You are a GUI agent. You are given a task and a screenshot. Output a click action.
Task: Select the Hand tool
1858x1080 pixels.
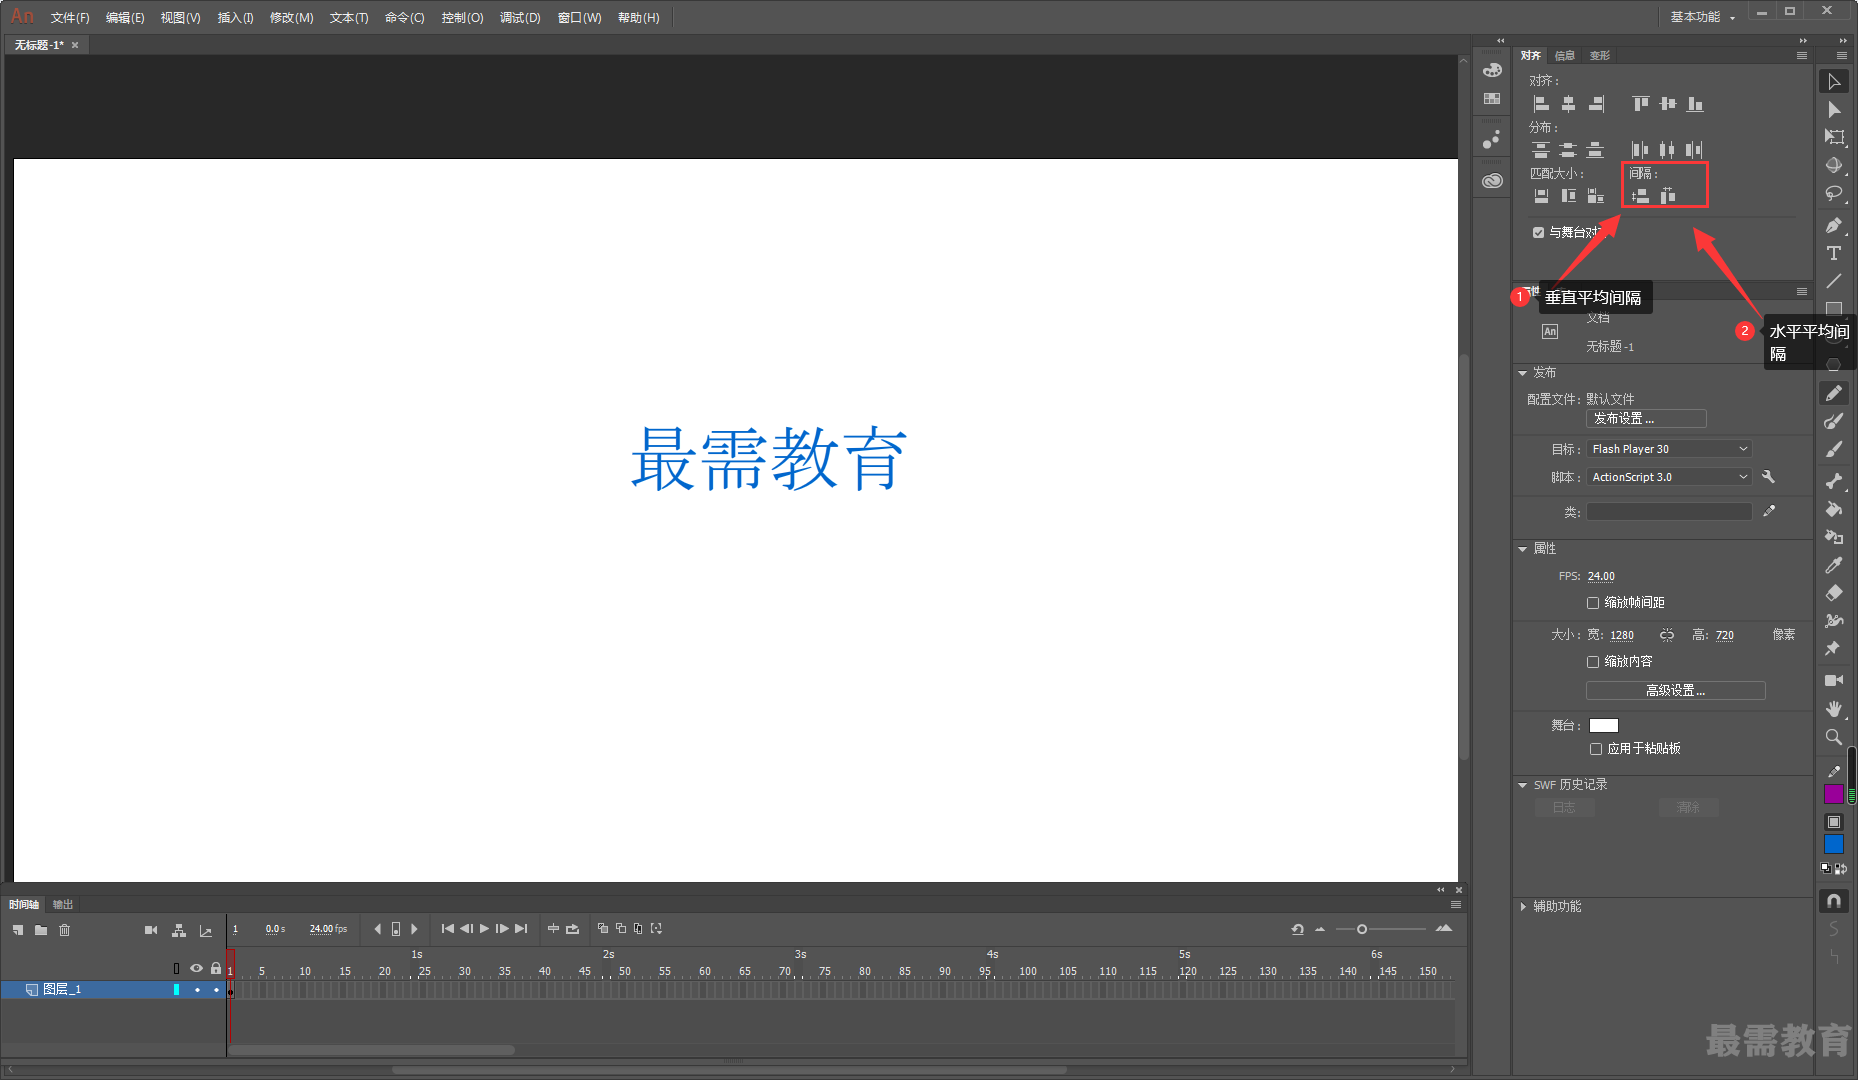click(1834, 709)
